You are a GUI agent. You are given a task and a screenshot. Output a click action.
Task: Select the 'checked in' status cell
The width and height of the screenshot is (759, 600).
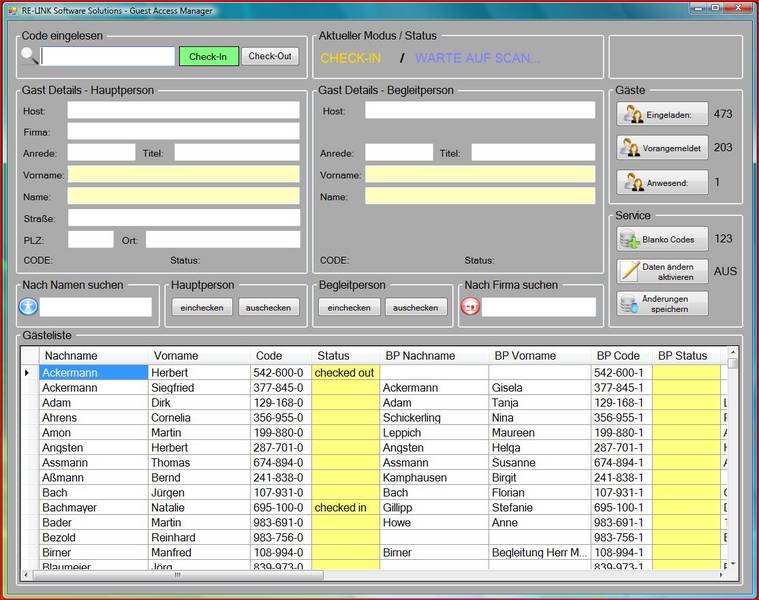346,508
